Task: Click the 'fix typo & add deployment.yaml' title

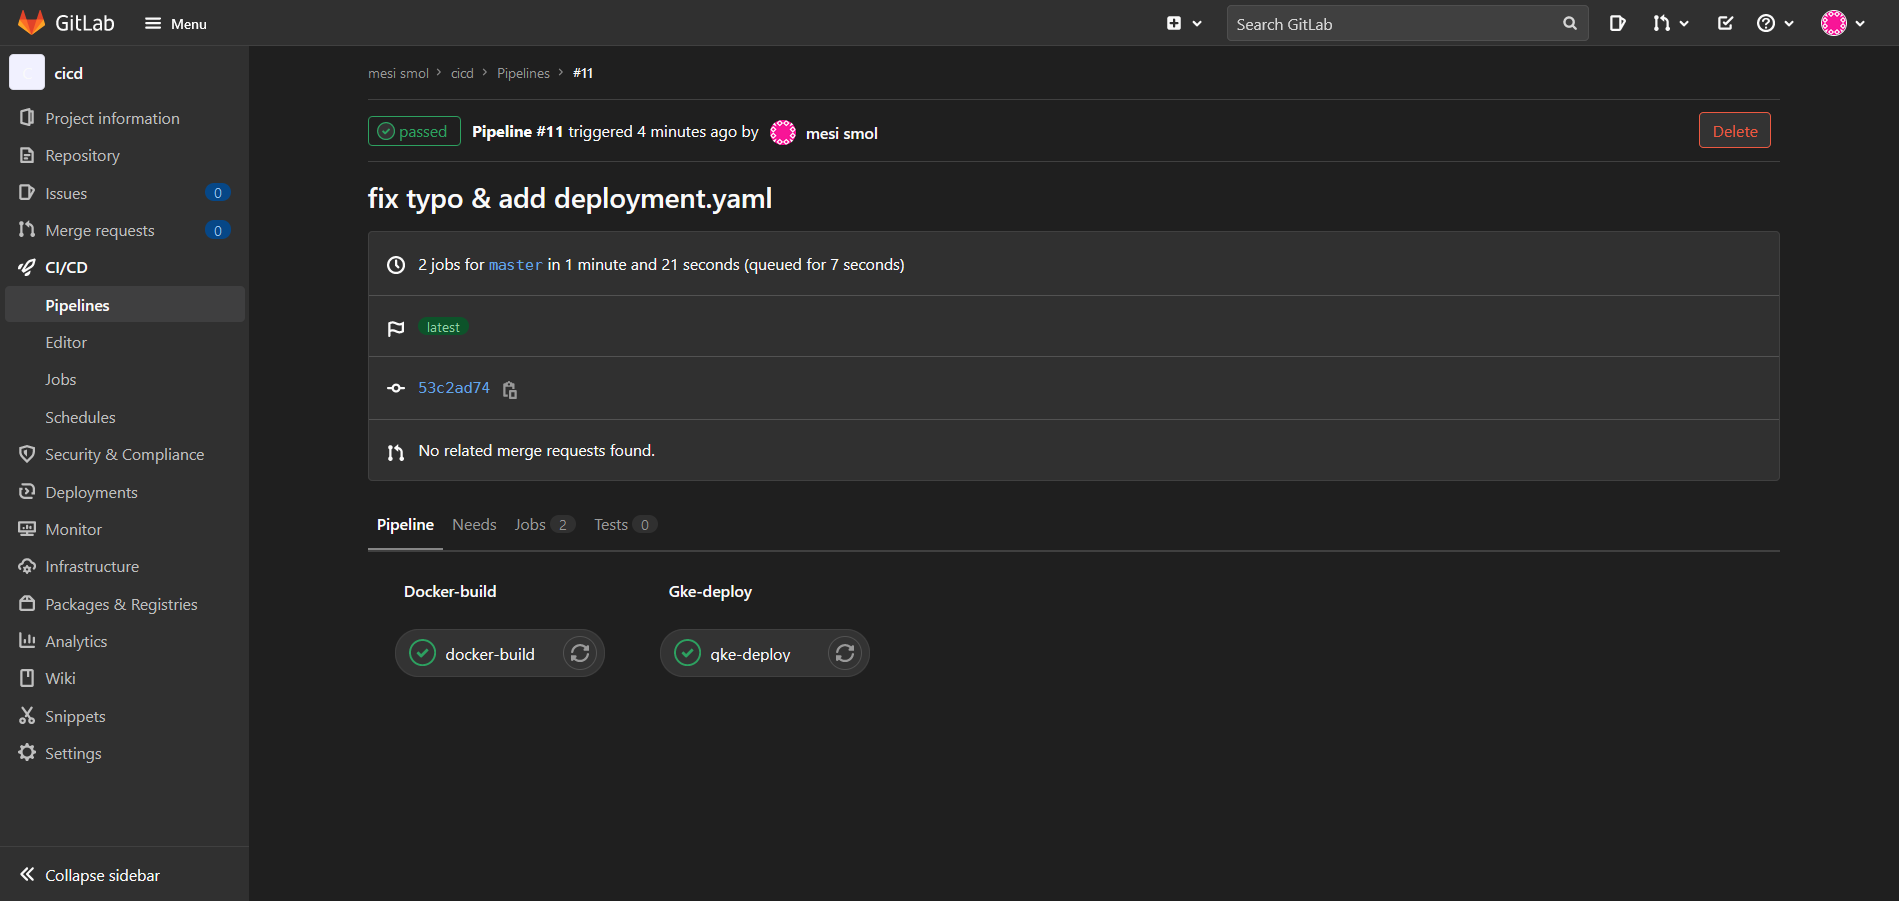Action: click(570, 198)
